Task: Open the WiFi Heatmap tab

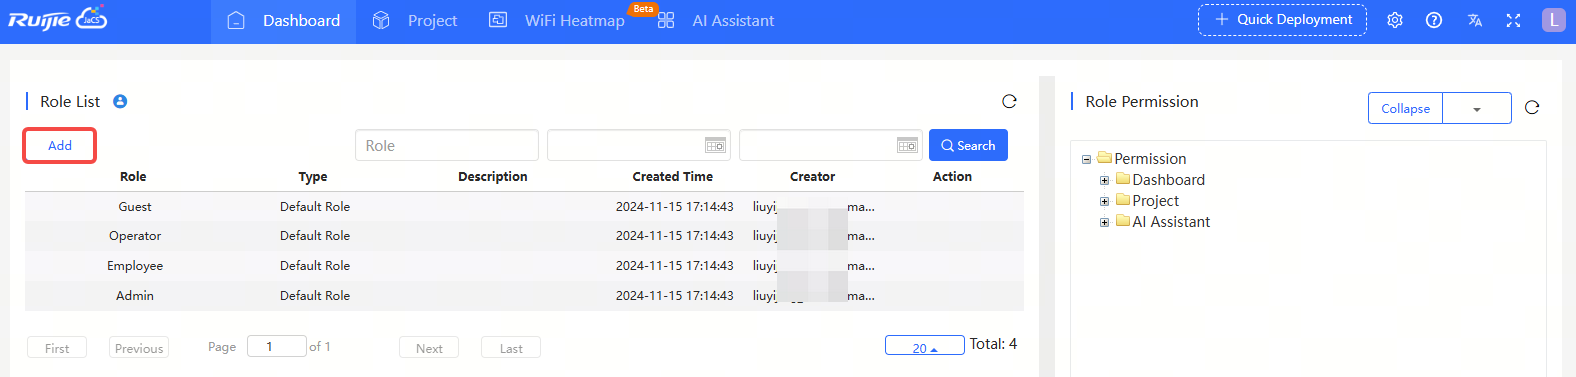Action: [x=556, y=20]
